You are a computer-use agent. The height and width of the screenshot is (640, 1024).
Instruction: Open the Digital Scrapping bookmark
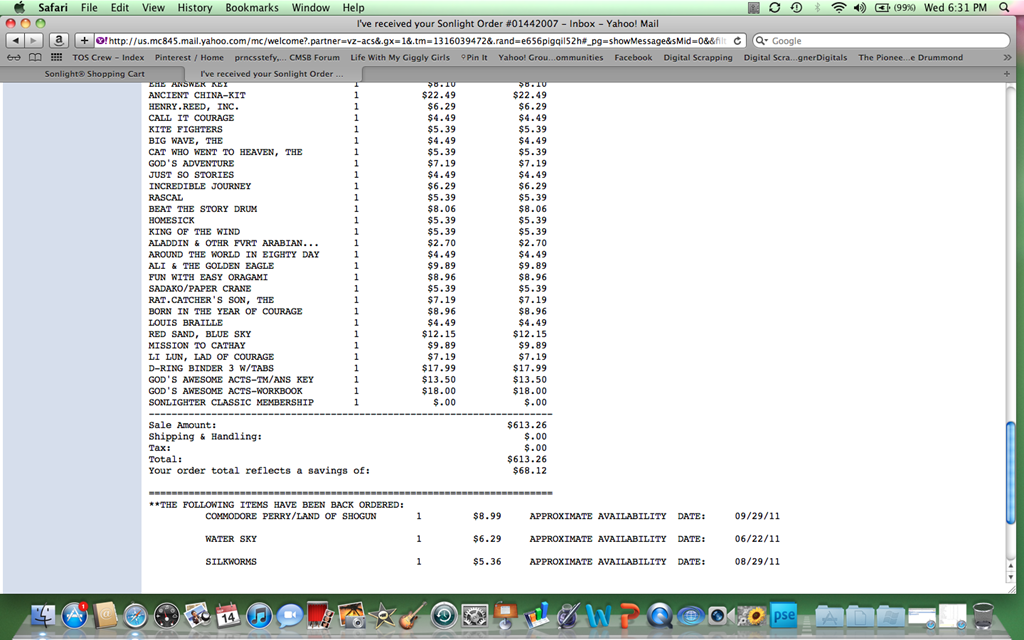697,57
